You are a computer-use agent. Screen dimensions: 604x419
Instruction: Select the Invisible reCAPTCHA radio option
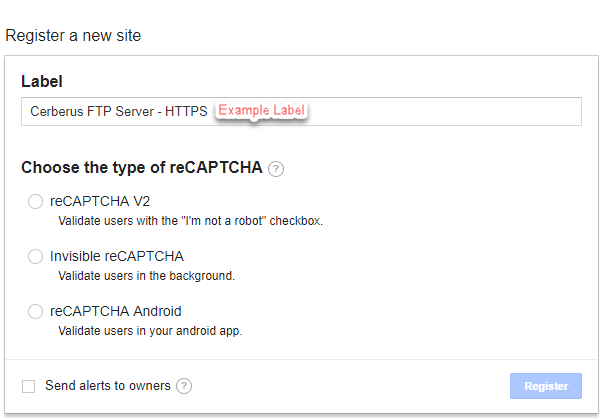(35, 256)
